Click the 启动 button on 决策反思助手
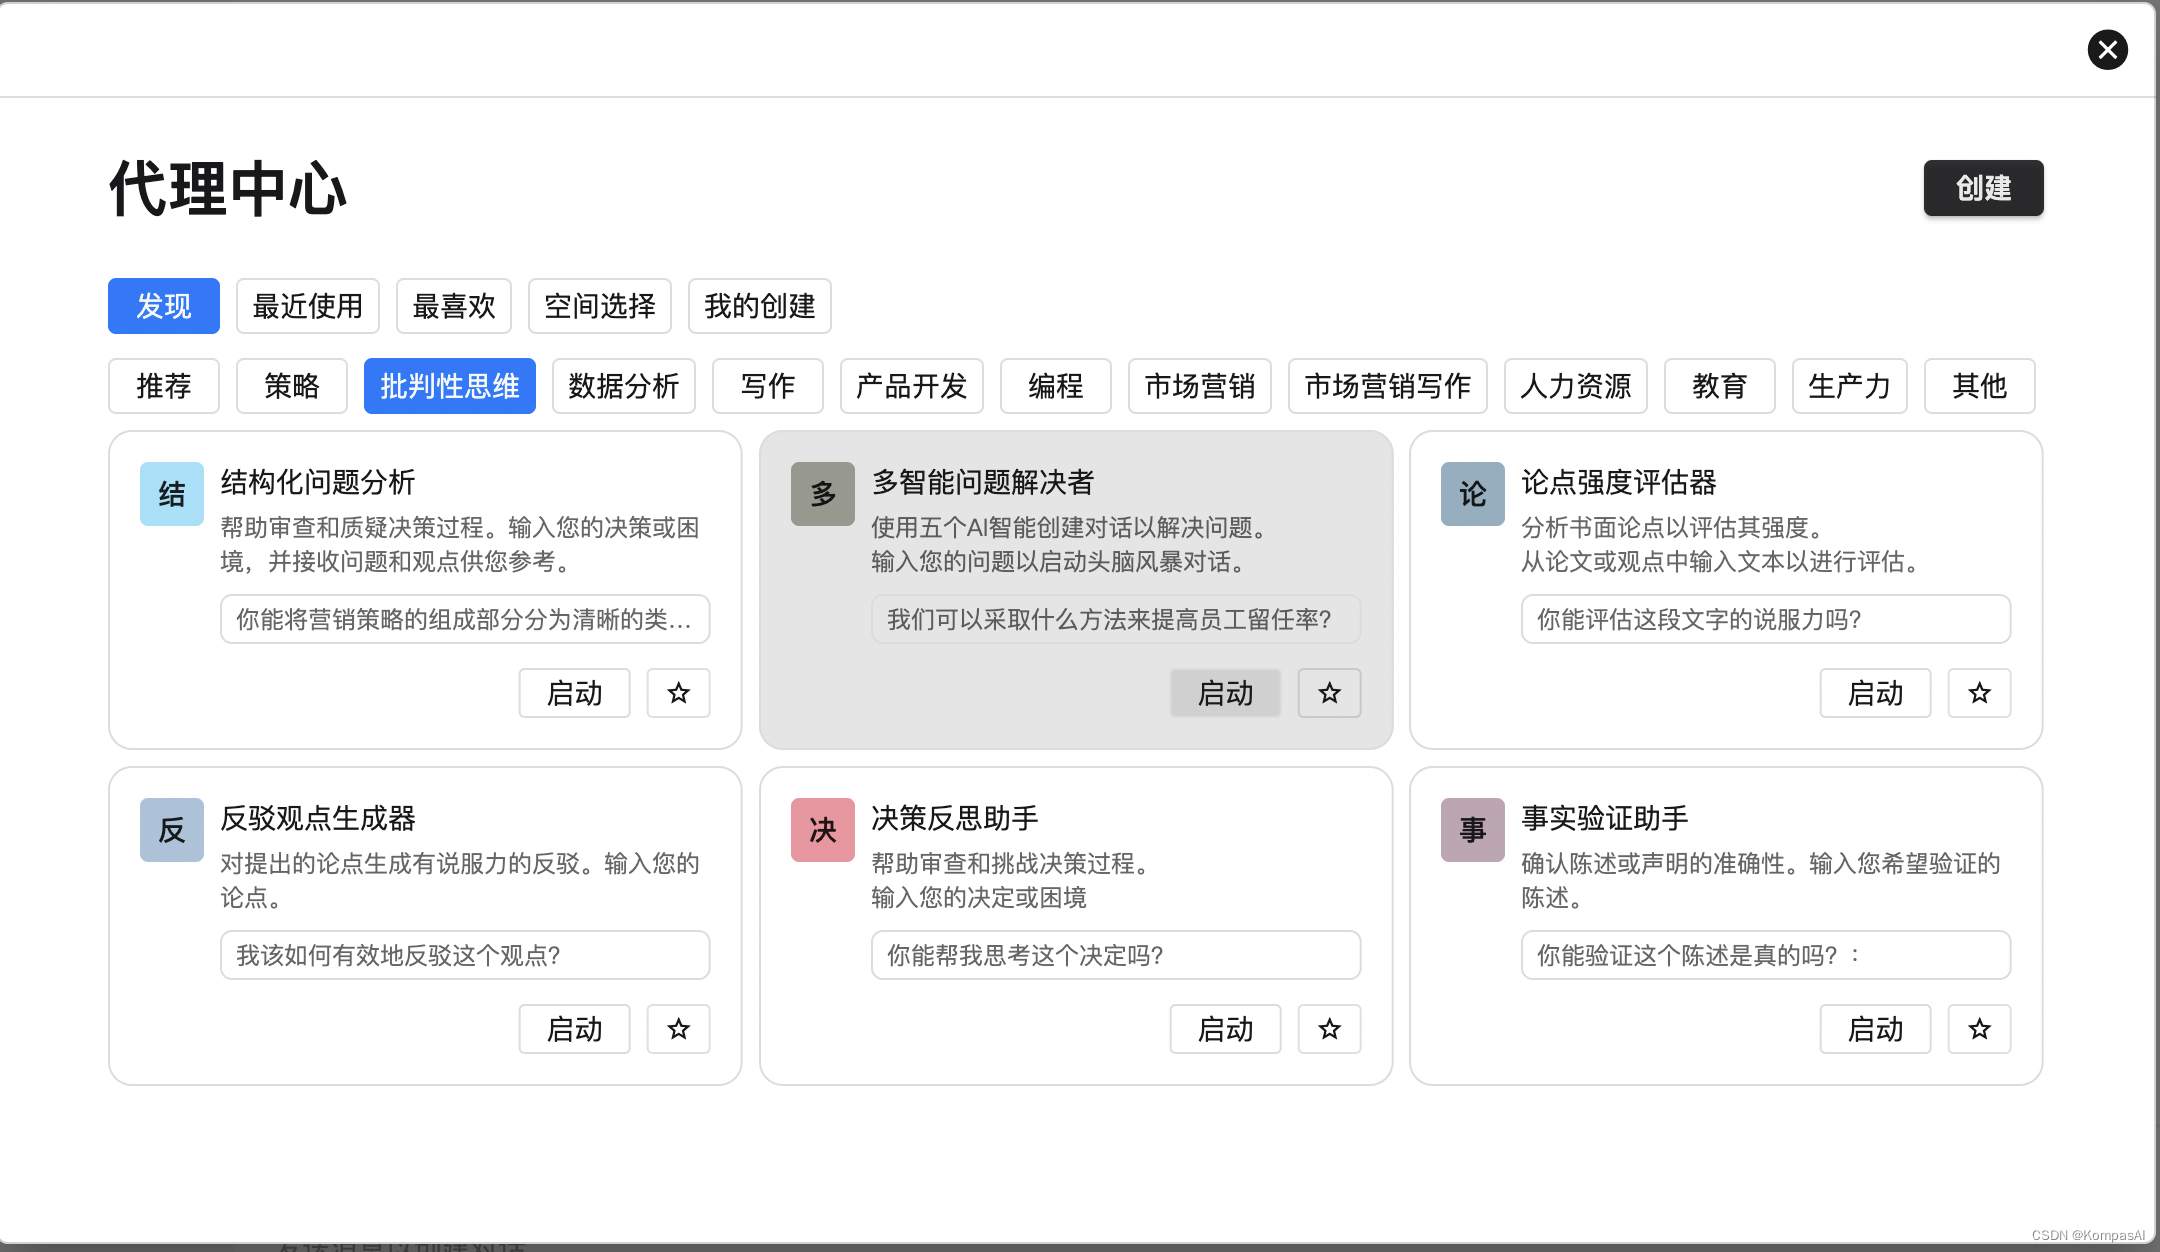The height and width of the screenshot is (1252, 2160). 1225,1029
